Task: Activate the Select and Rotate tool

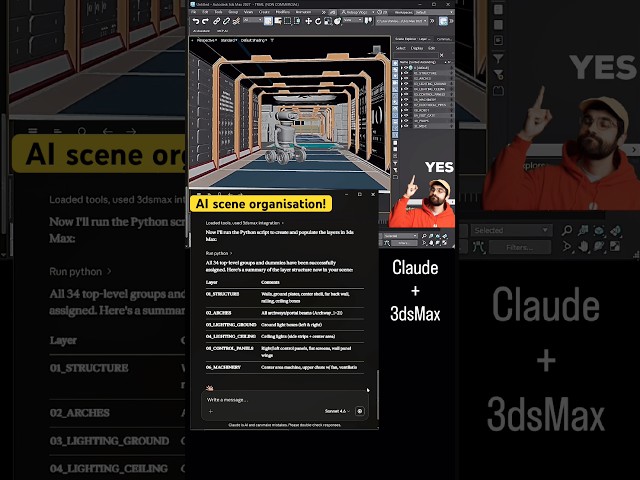Action: point(318,21)
